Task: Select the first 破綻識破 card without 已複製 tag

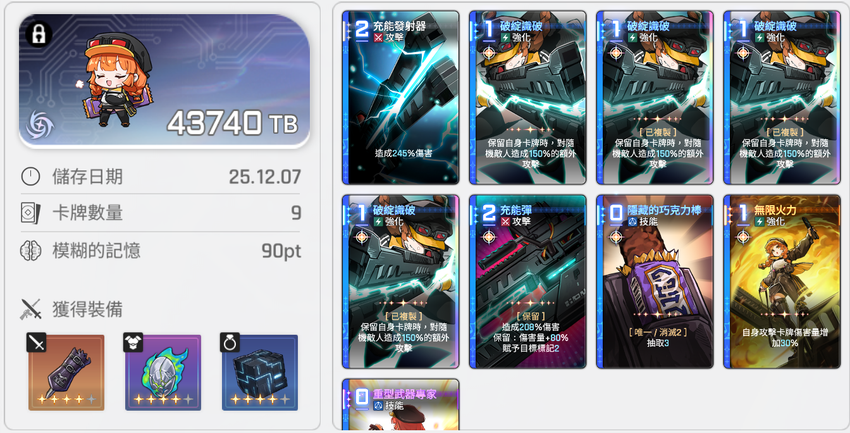Action: (x=527, y=98)
